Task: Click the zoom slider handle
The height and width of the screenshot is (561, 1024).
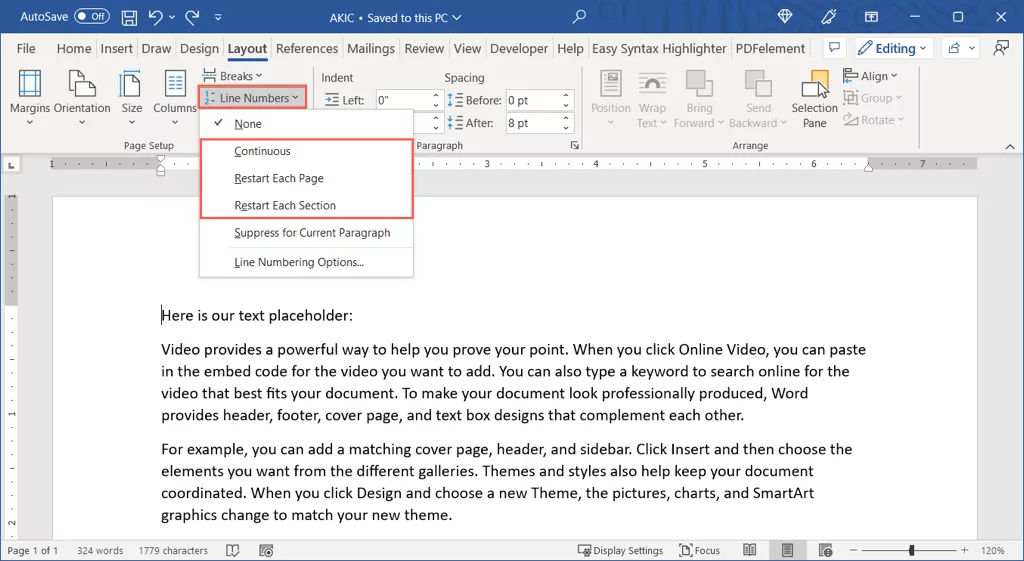Action: coord(912,551)
